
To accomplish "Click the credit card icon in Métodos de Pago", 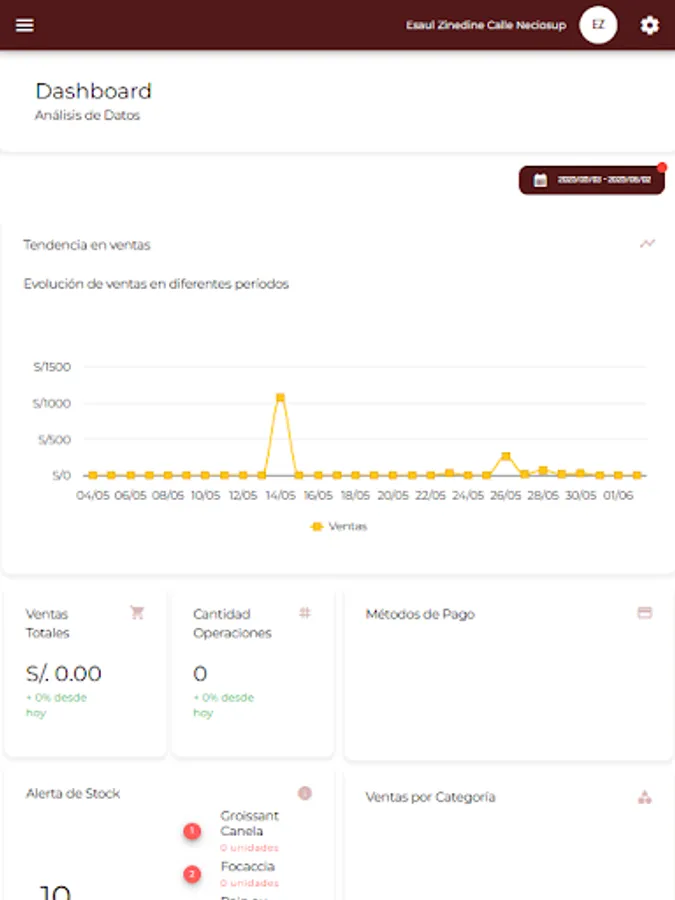I will pyautogui.click(x=645, y=613).
